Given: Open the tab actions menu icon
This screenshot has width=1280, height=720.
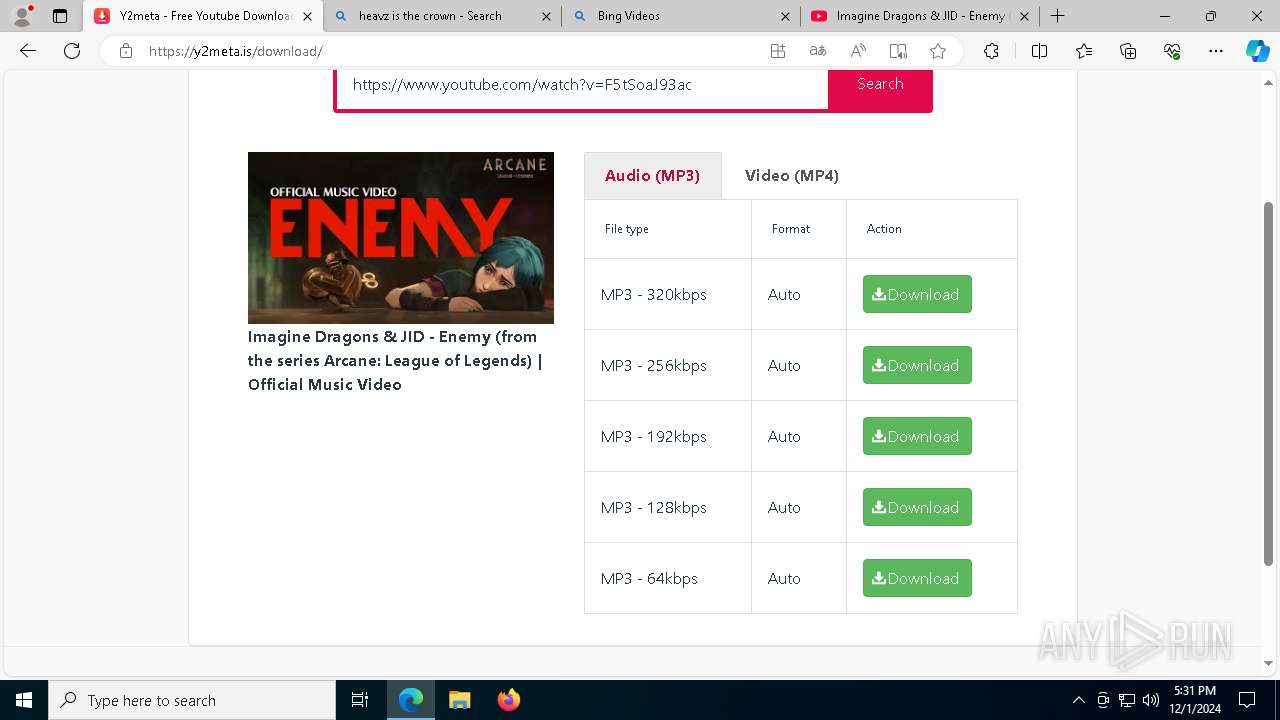Looking at the screenshot, I should (x=60, y=16).
